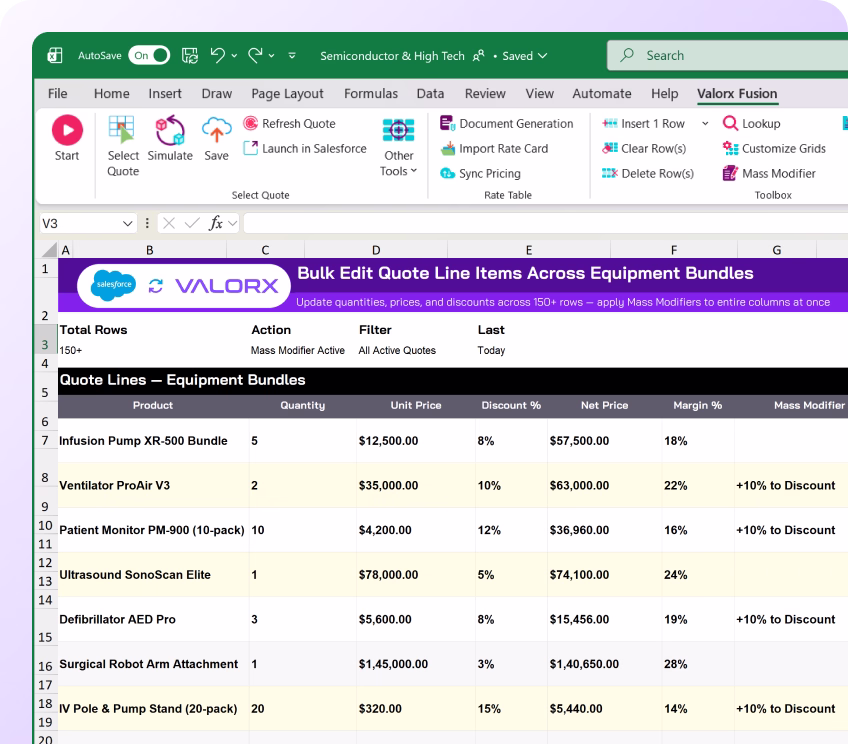Click the Start play icon
This screenshot has width=848, height=744.
(x=67, y=130)
